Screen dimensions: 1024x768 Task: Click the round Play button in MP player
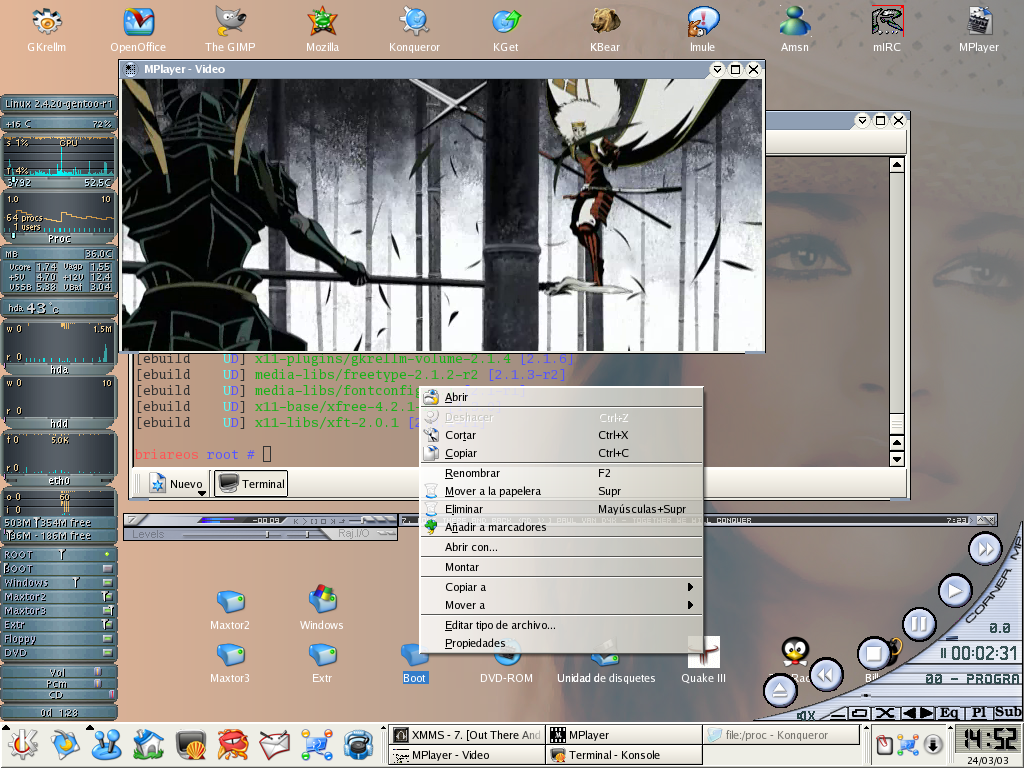coord(955,591)
